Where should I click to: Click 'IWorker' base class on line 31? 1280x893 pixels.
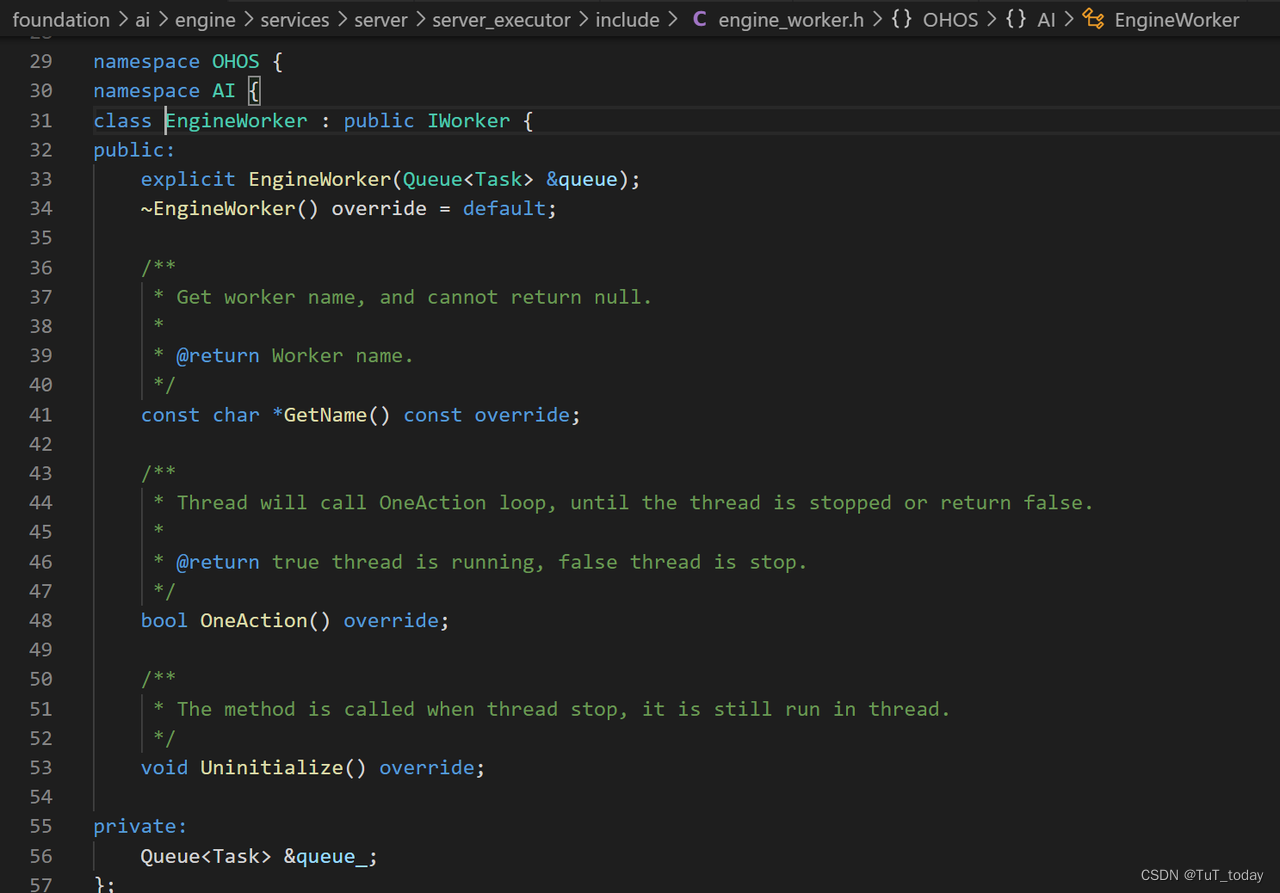[x=469, y=120]
